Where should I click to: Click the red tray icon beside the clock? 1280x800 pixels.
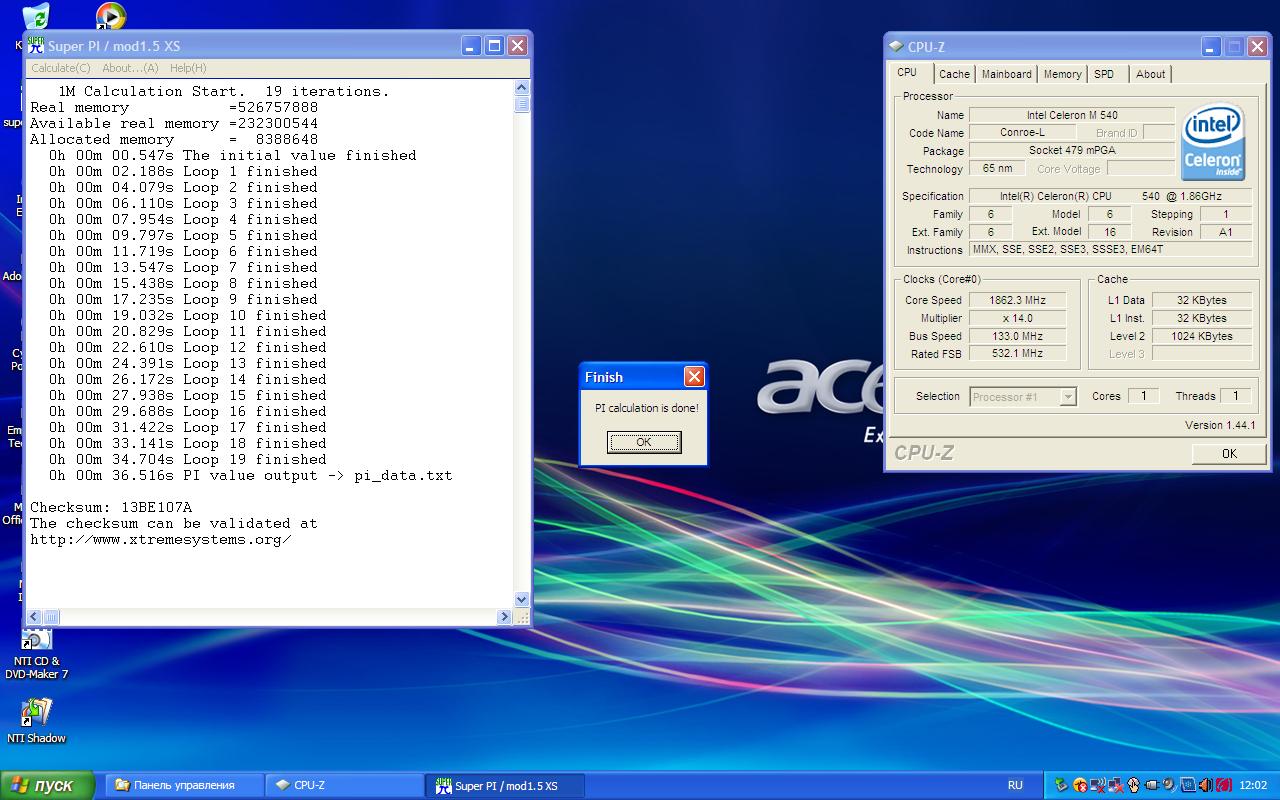1224,785
